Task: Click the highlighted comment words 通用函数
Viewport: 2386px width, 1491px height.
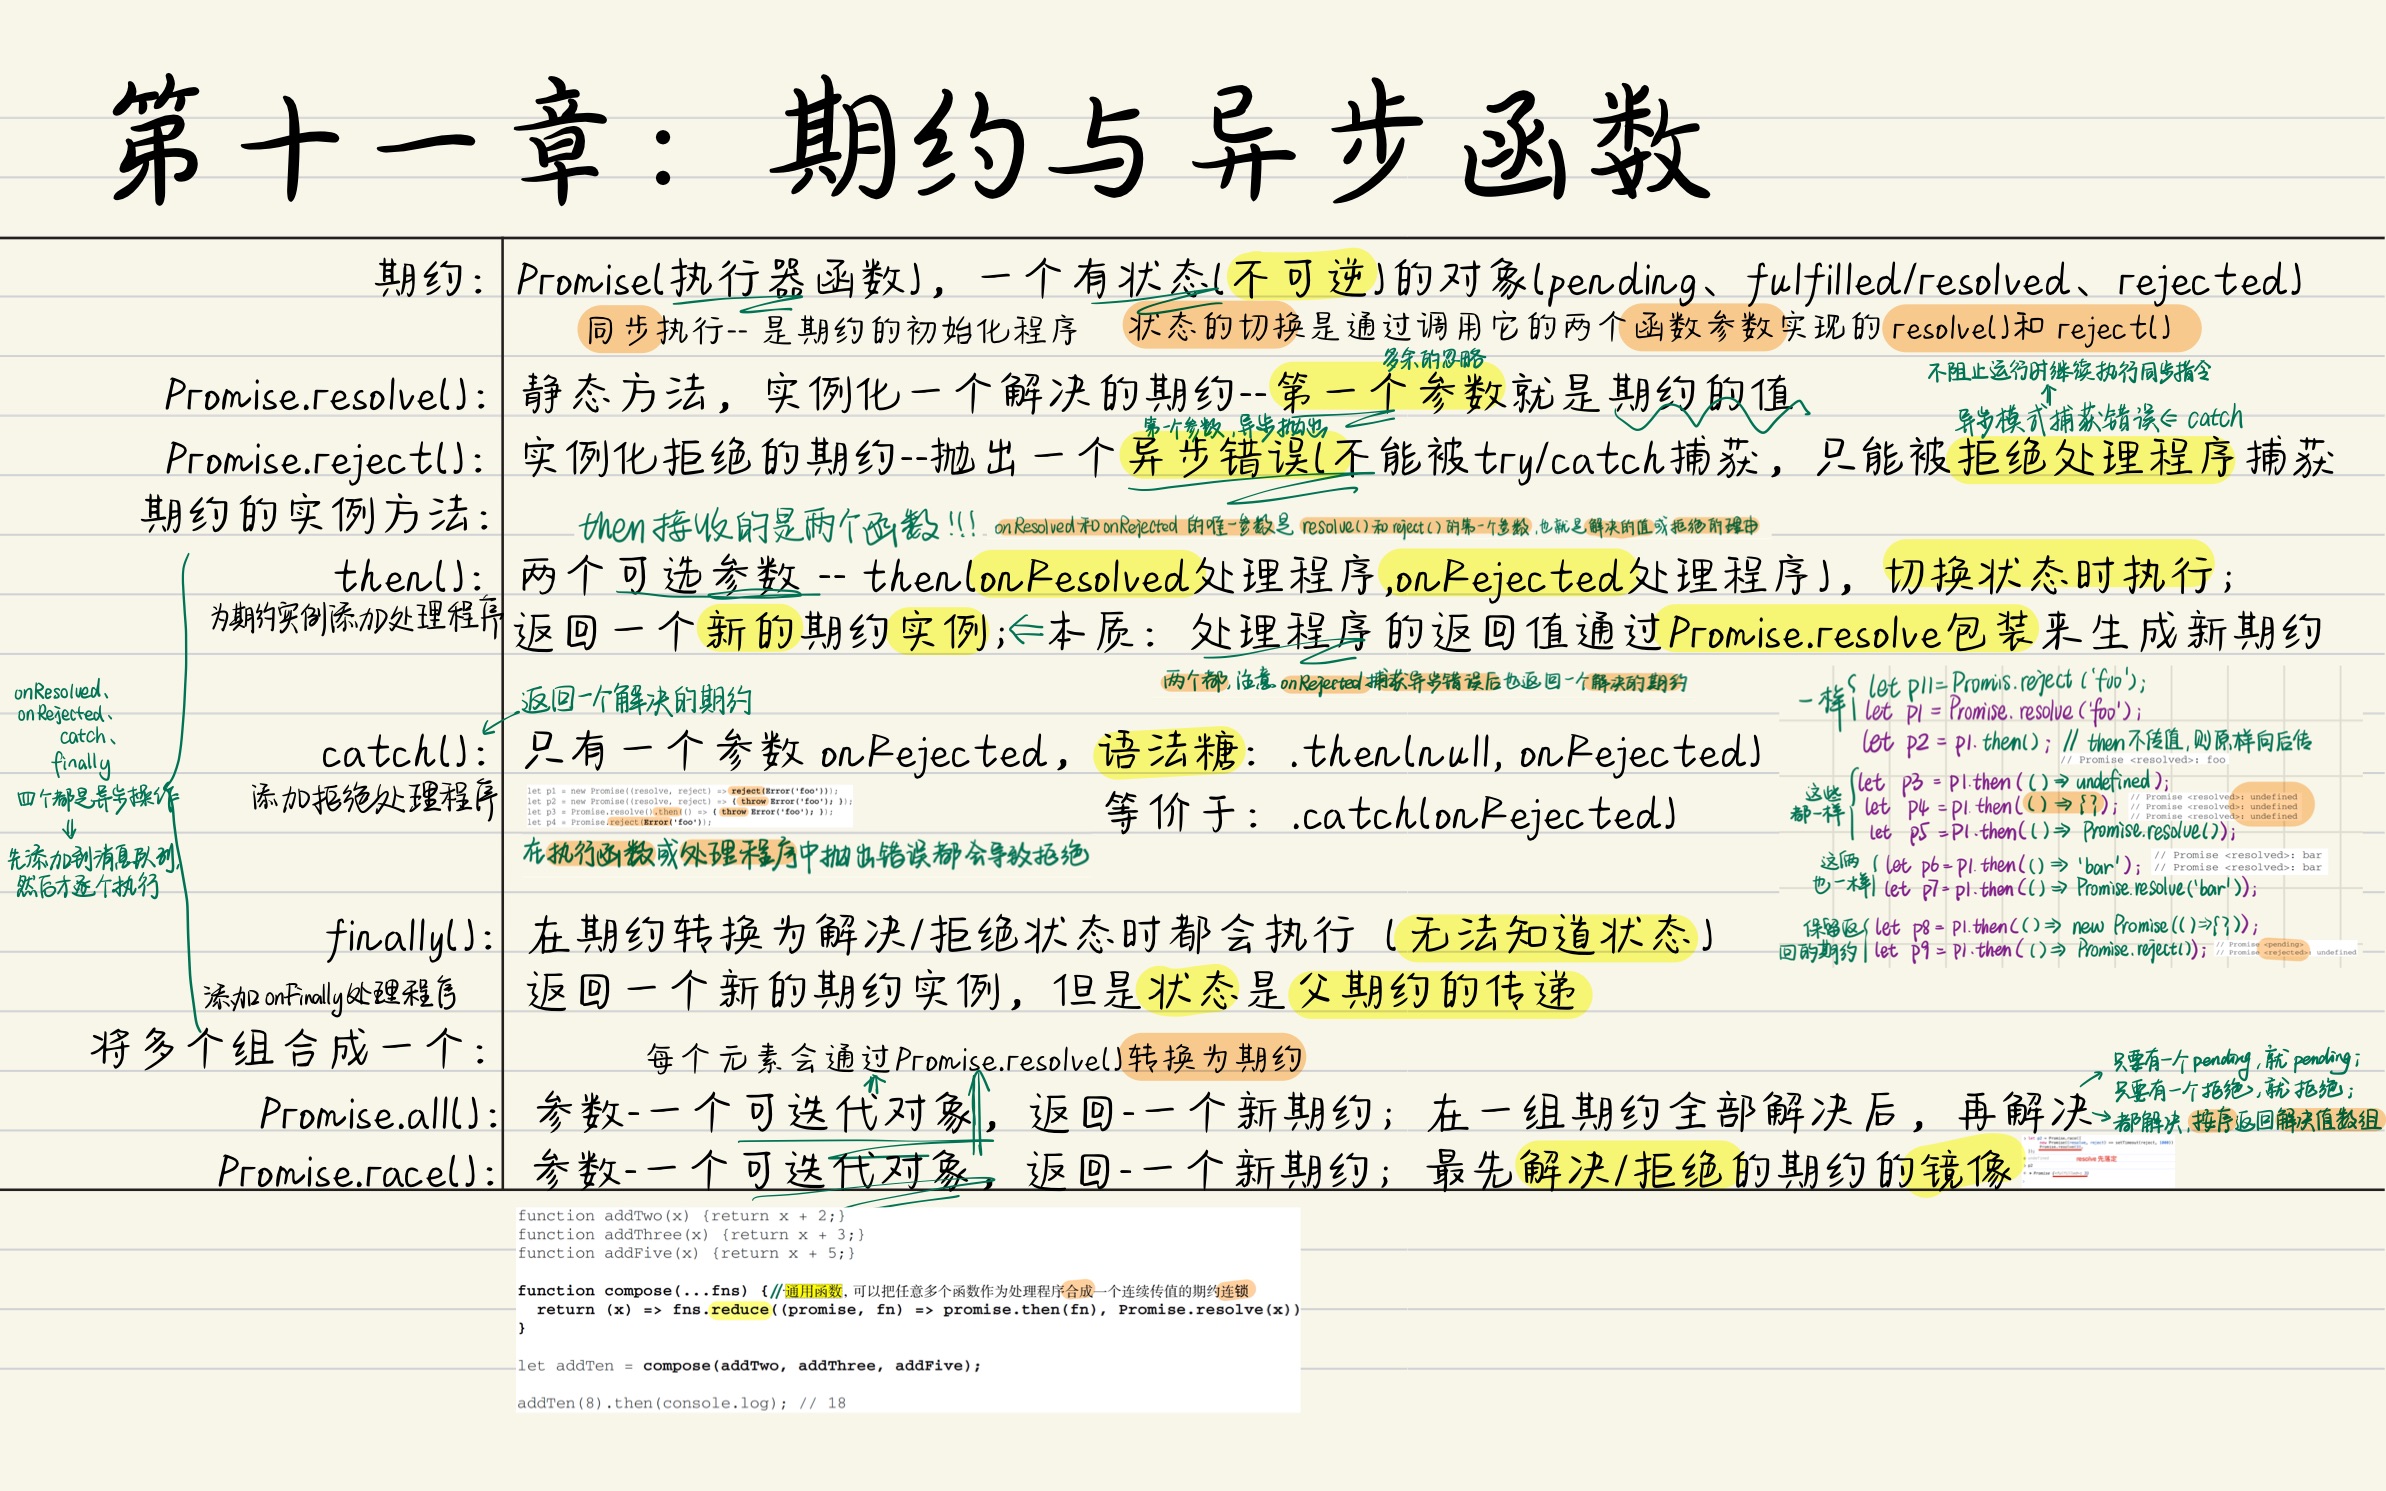Action: coord(813,1291)
